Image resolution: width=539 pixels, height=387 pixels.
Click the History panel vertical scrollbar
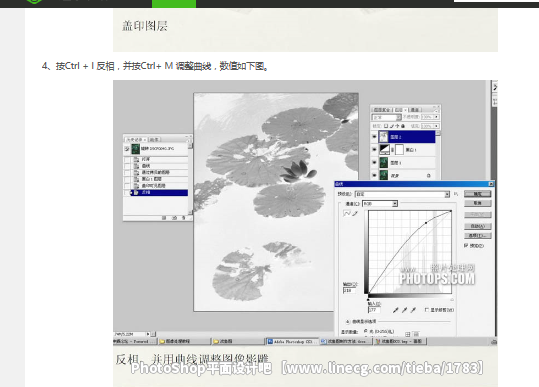(x=190, y=179)
